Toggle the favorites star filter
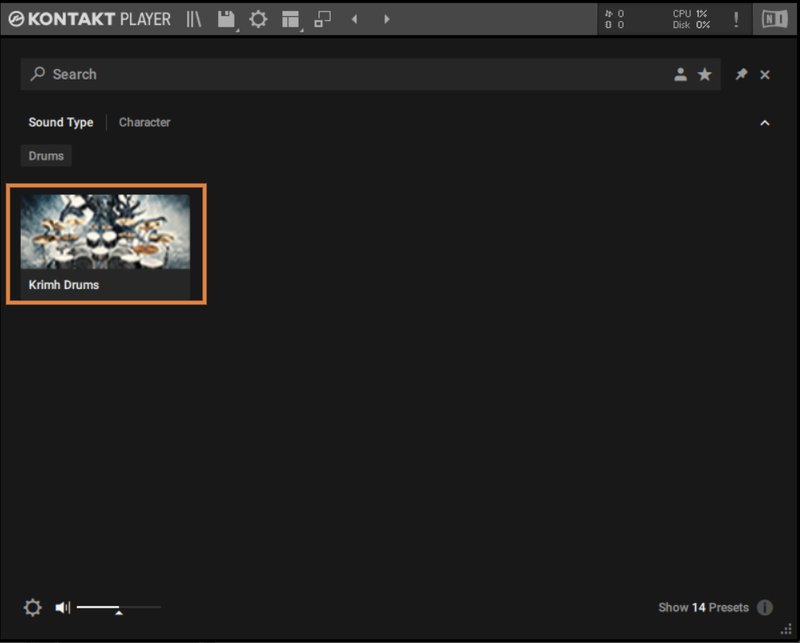 [x=705, y=75]
